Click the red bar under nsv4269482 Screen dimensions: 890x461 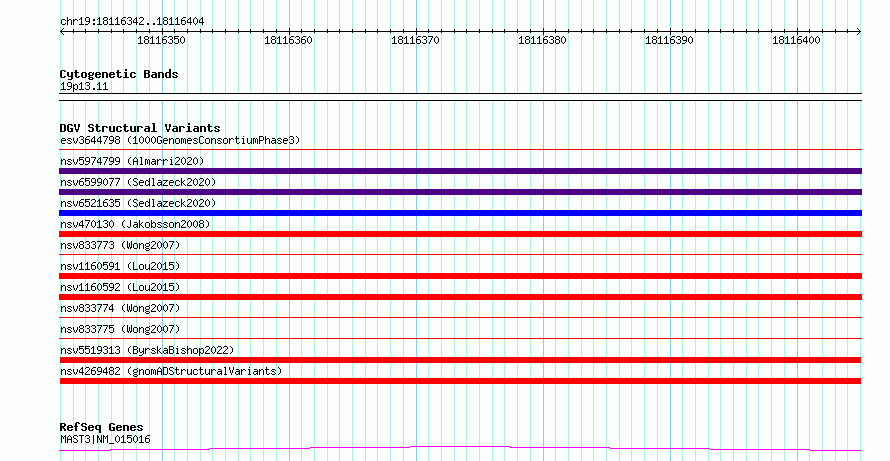coord(460,381)
